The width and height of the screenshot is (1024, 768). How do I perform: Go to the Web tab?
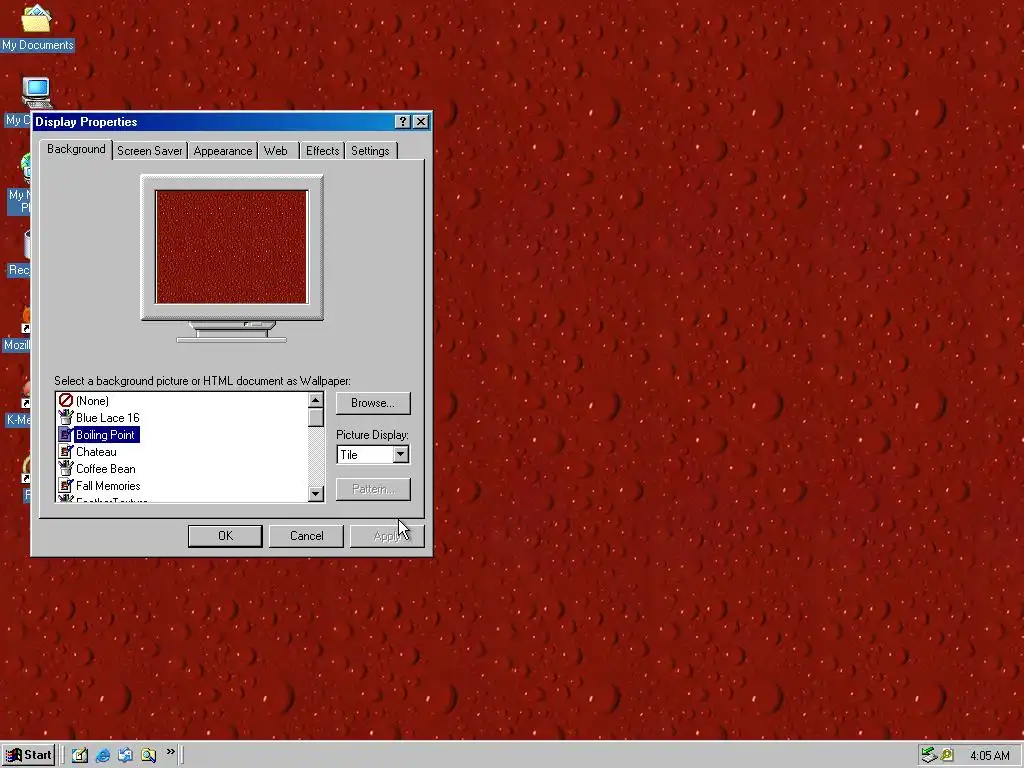click(x=276, y=151)
